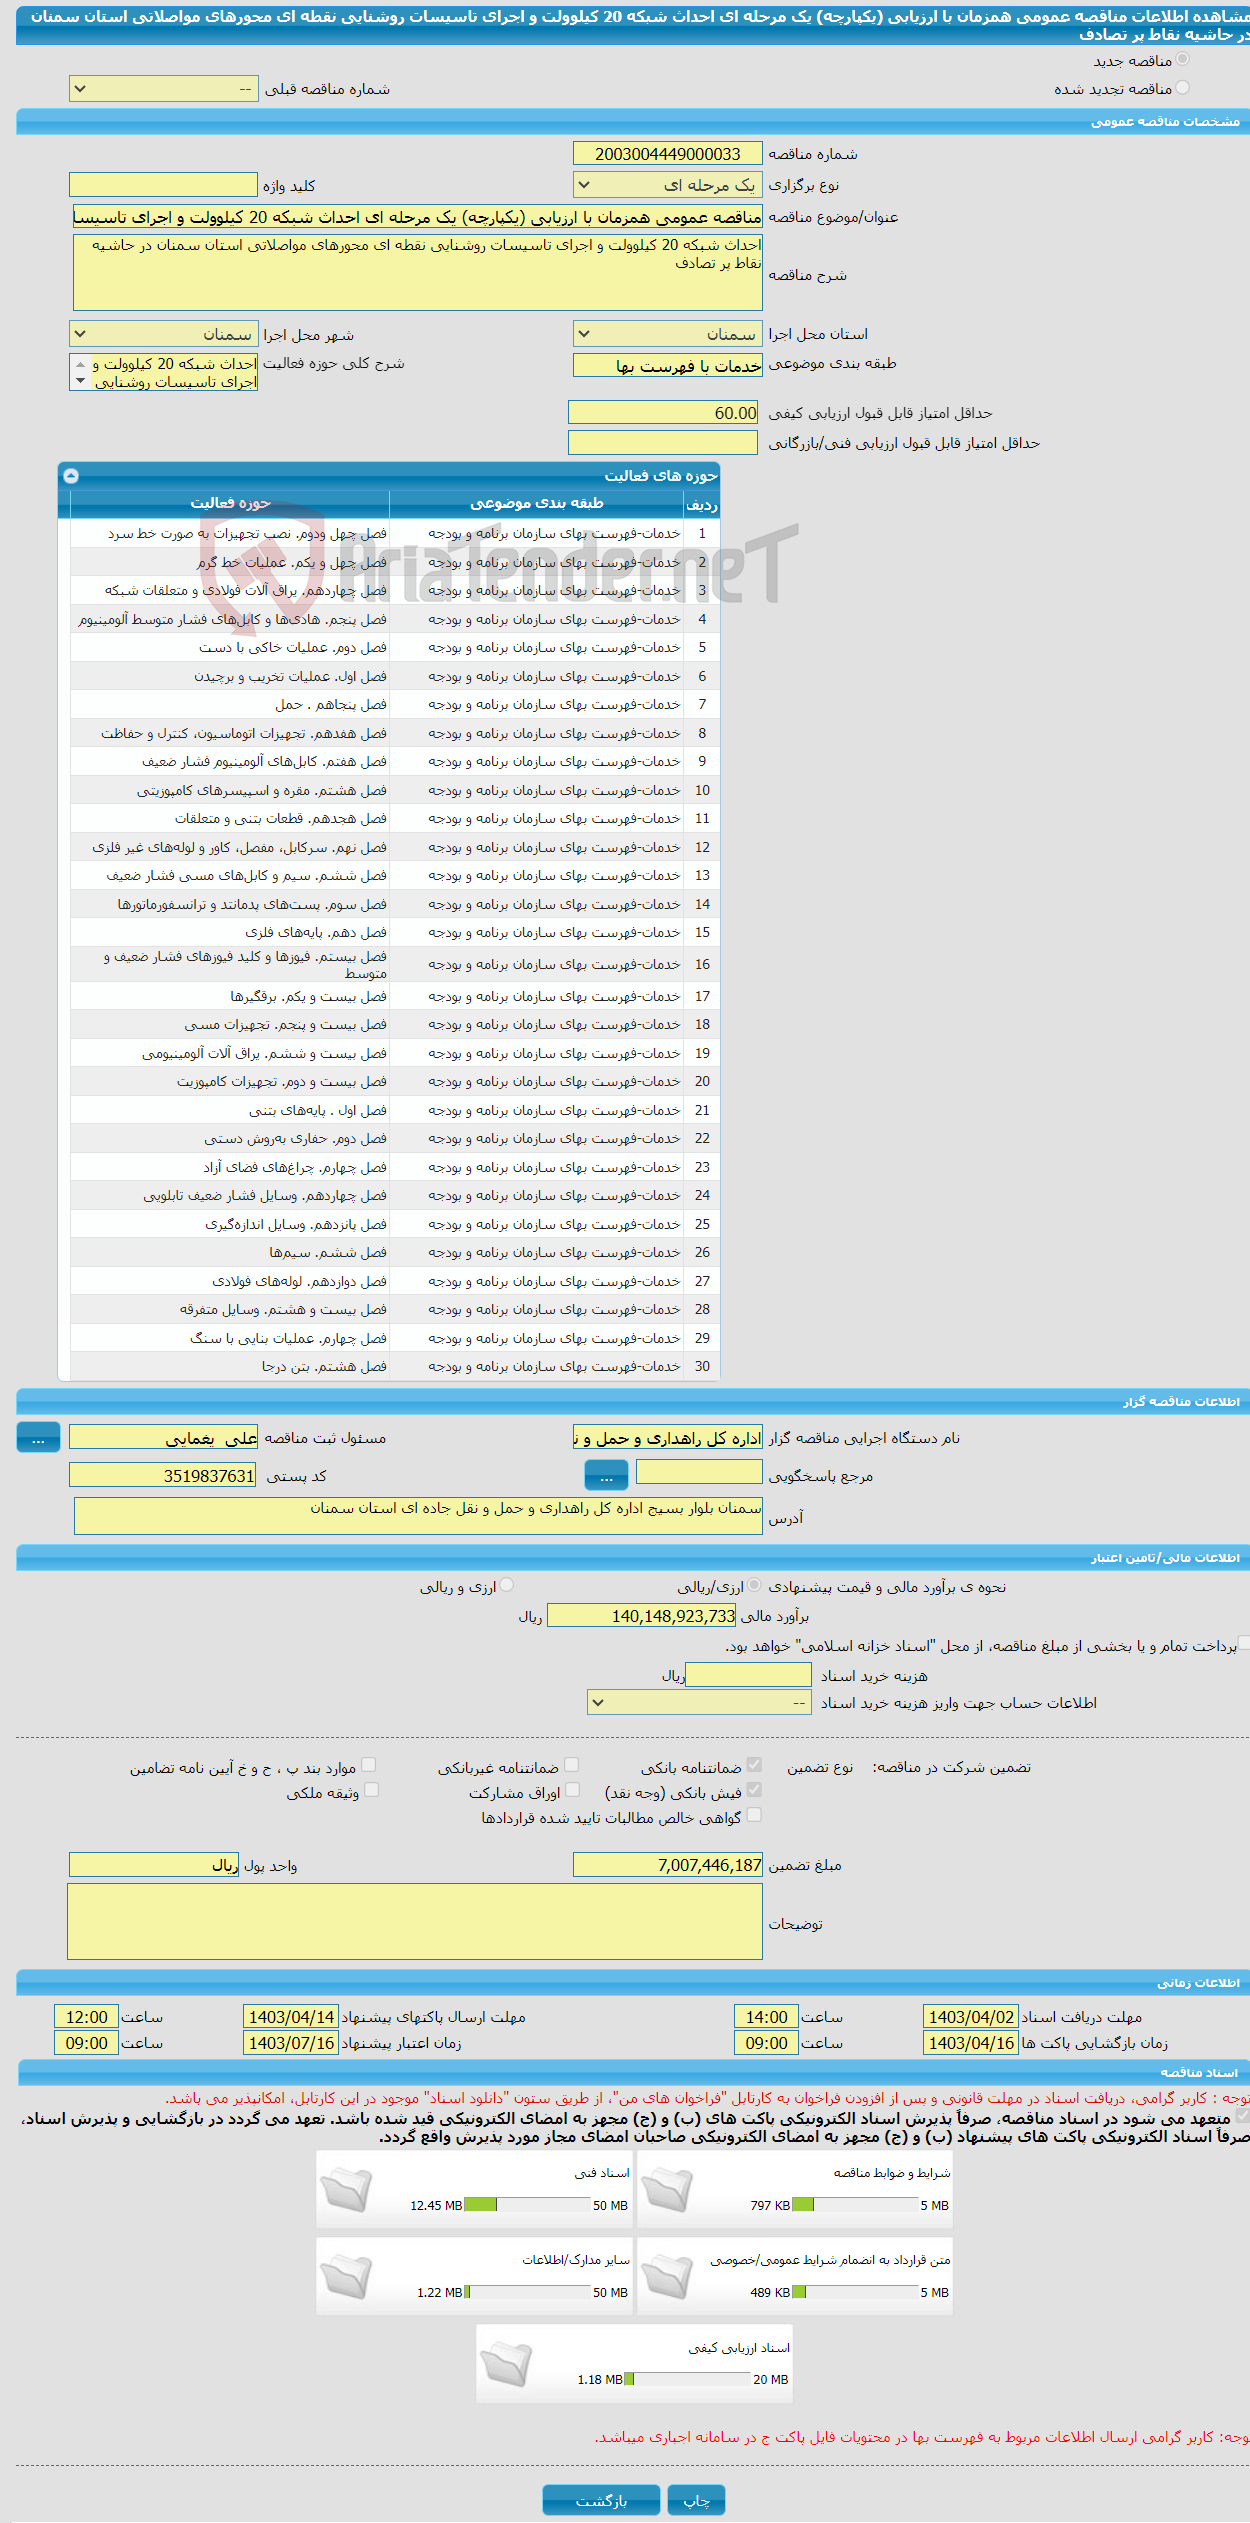Click the address field of tender holder
This screenshot has height=2523, width=1250.
coord(418,1515)
